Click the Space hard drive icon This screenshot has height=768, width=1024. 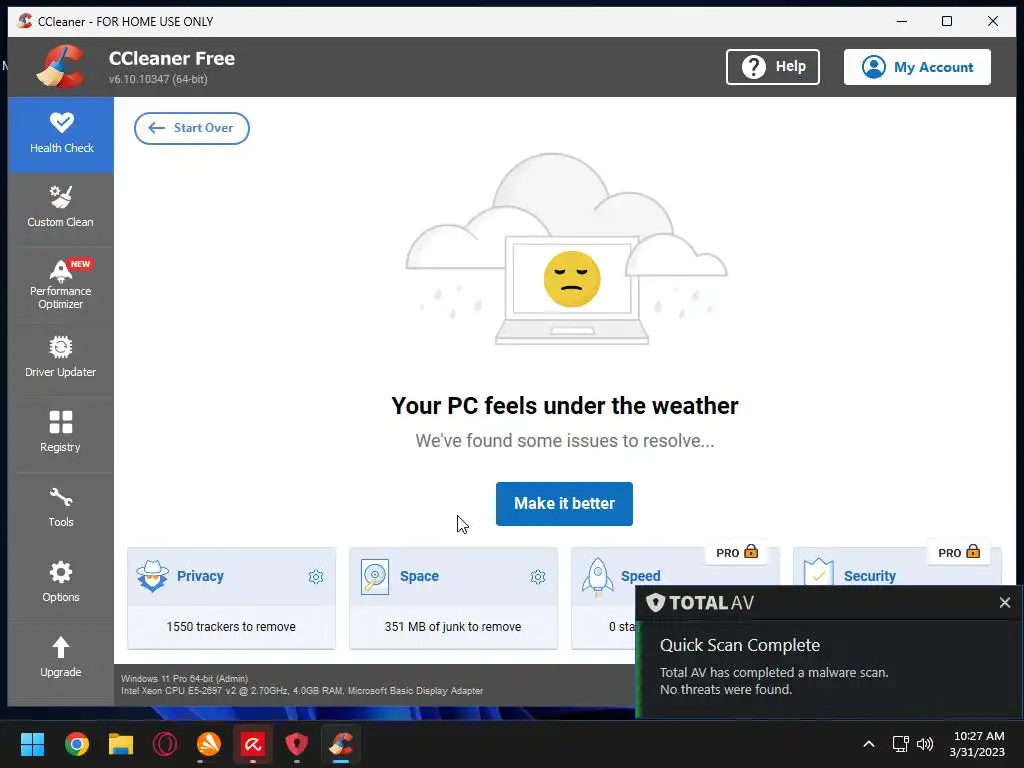(375, 577)
